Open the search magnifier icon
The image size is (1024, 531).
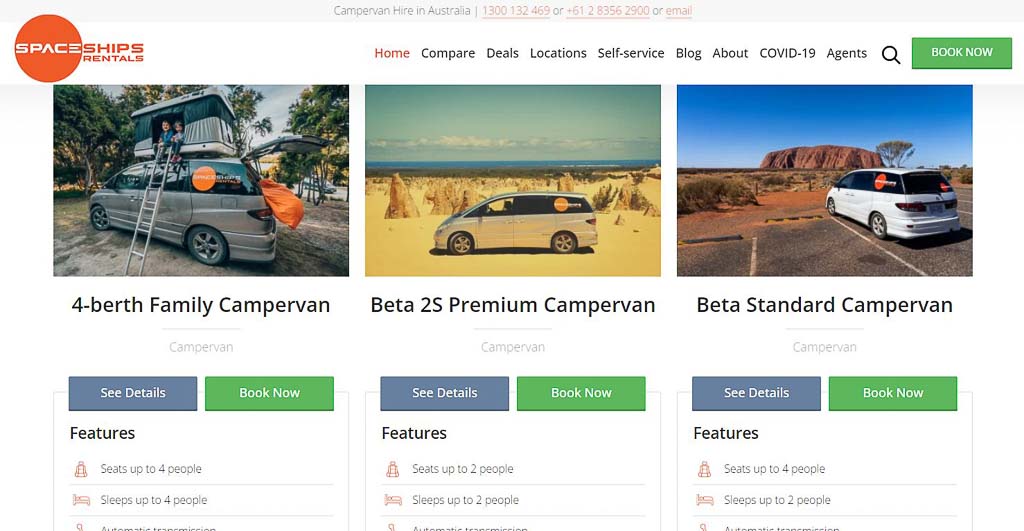tap(891, 55)
